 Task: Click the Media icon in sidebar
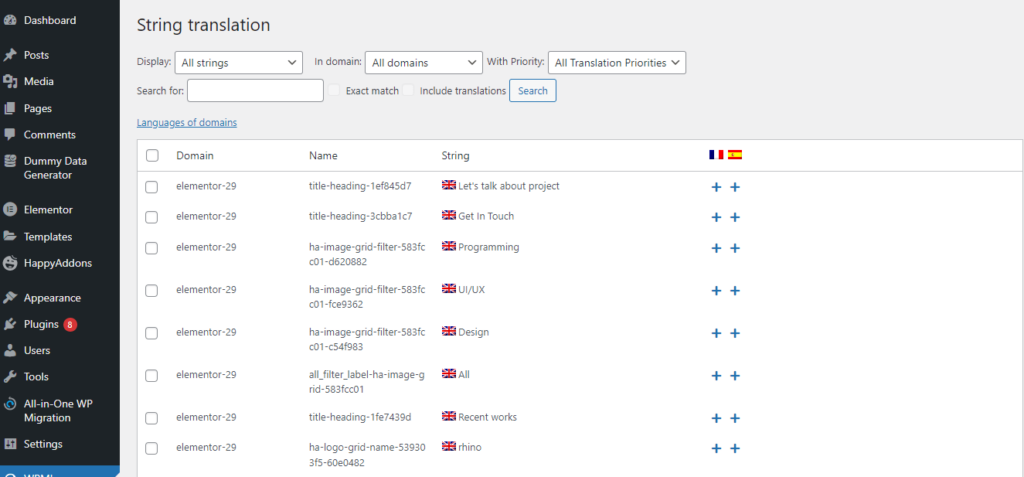coord(10,82)
